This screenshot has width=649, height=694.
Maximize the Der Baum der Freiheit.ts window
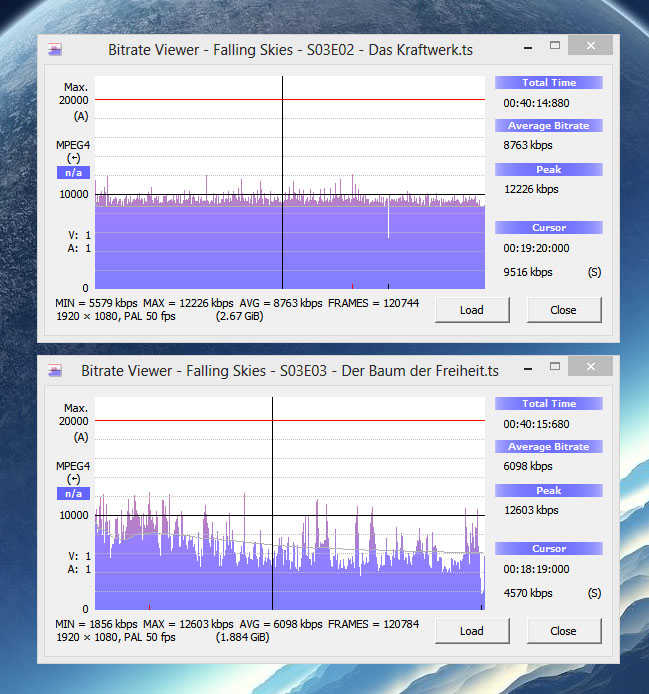tap(555, 367)
